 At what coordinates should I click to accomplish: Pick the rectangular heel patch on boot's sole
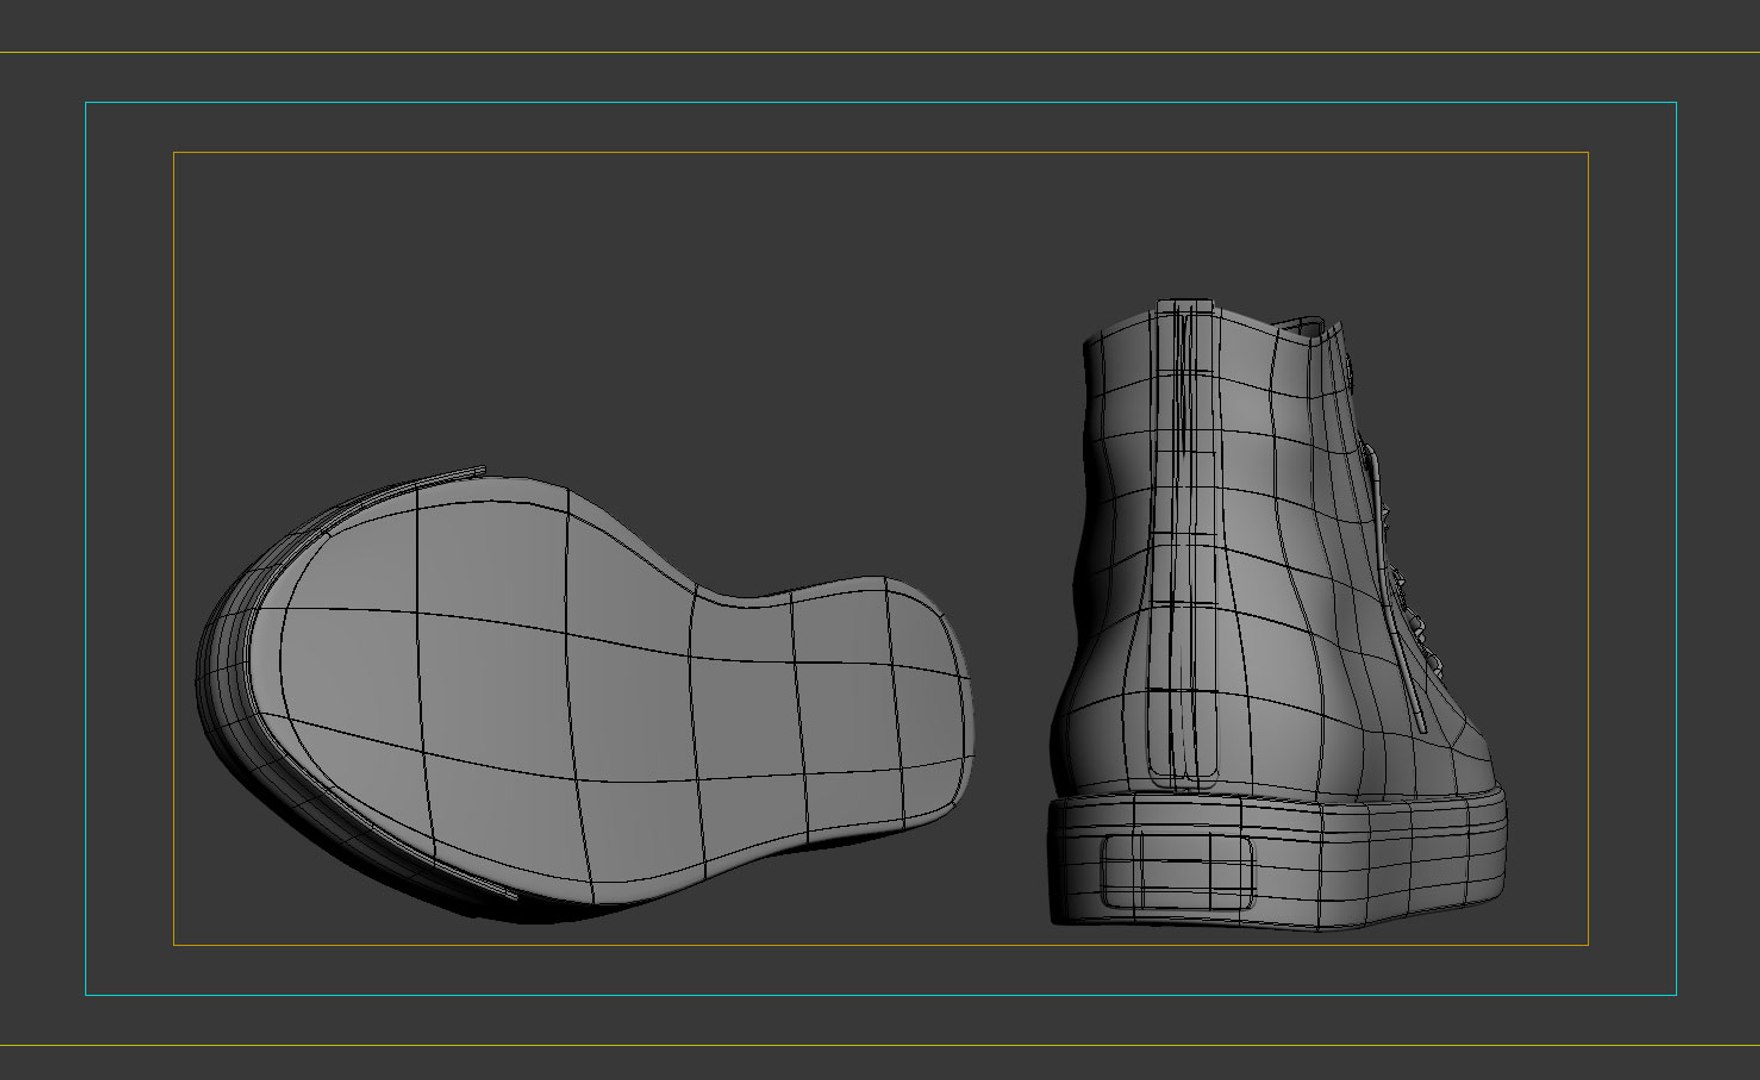1178,871
